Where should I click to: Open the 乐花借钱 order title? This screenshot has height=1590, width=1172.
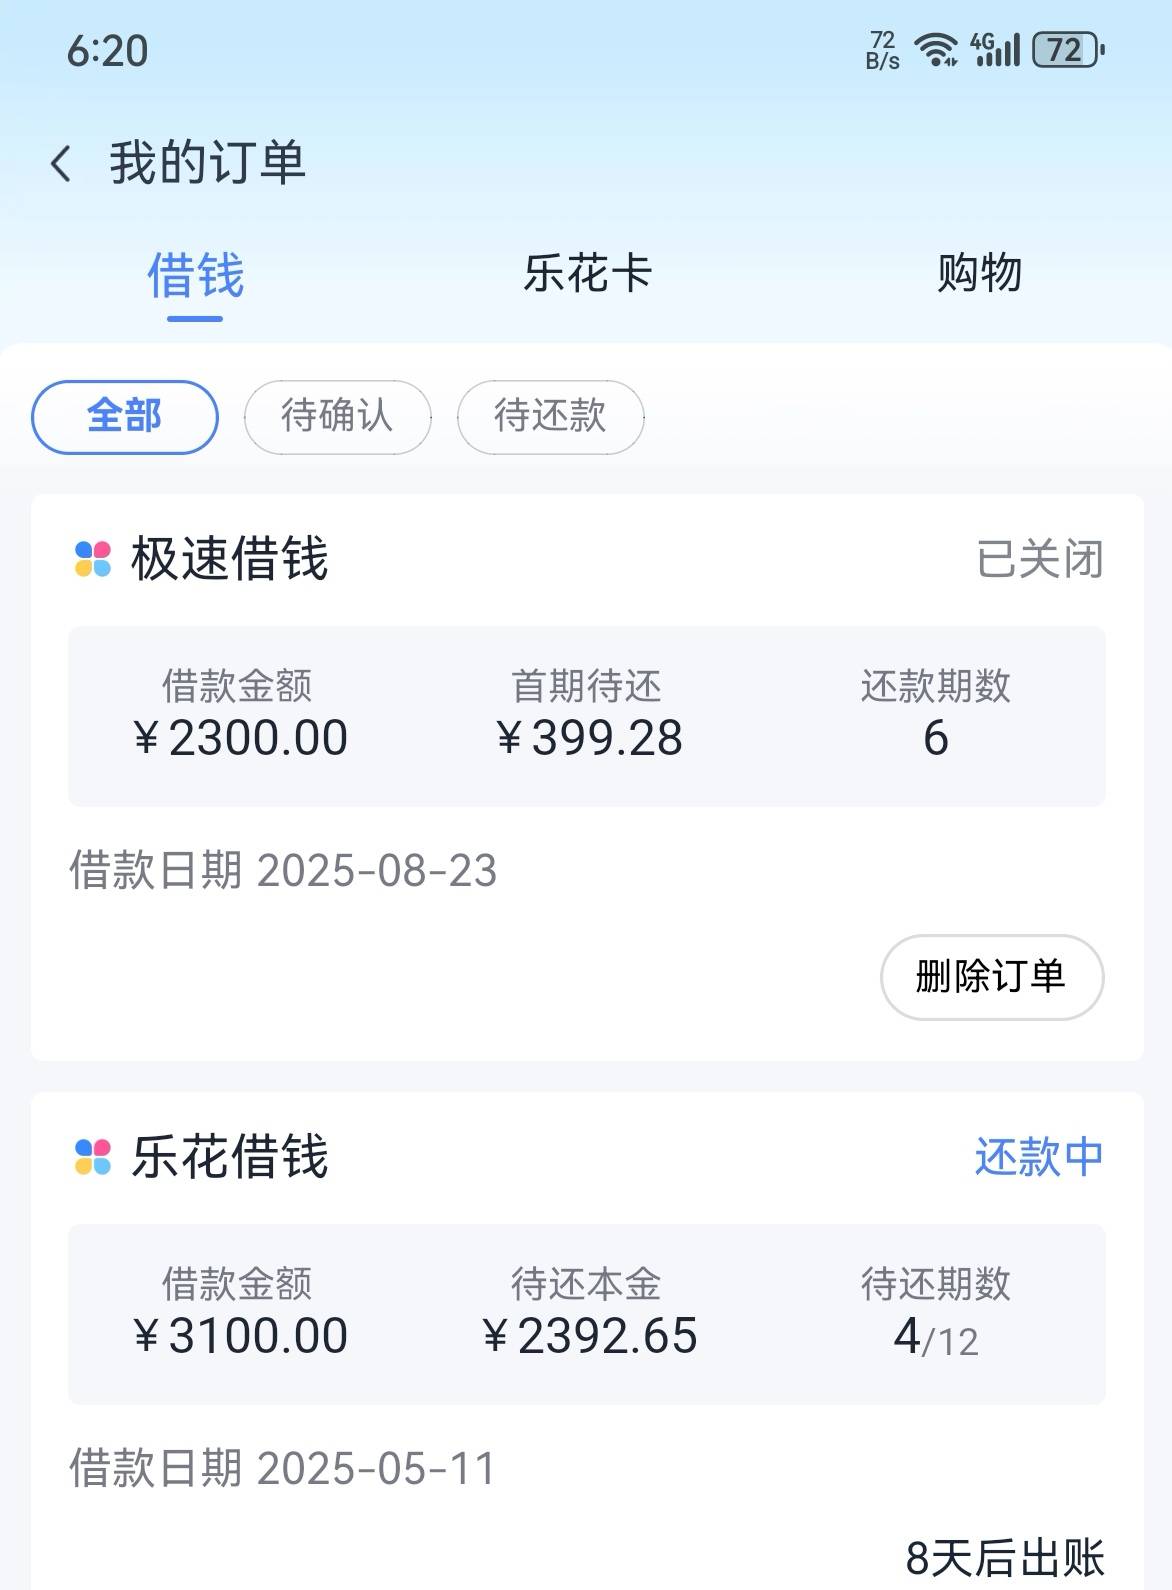pos(229,1157)
